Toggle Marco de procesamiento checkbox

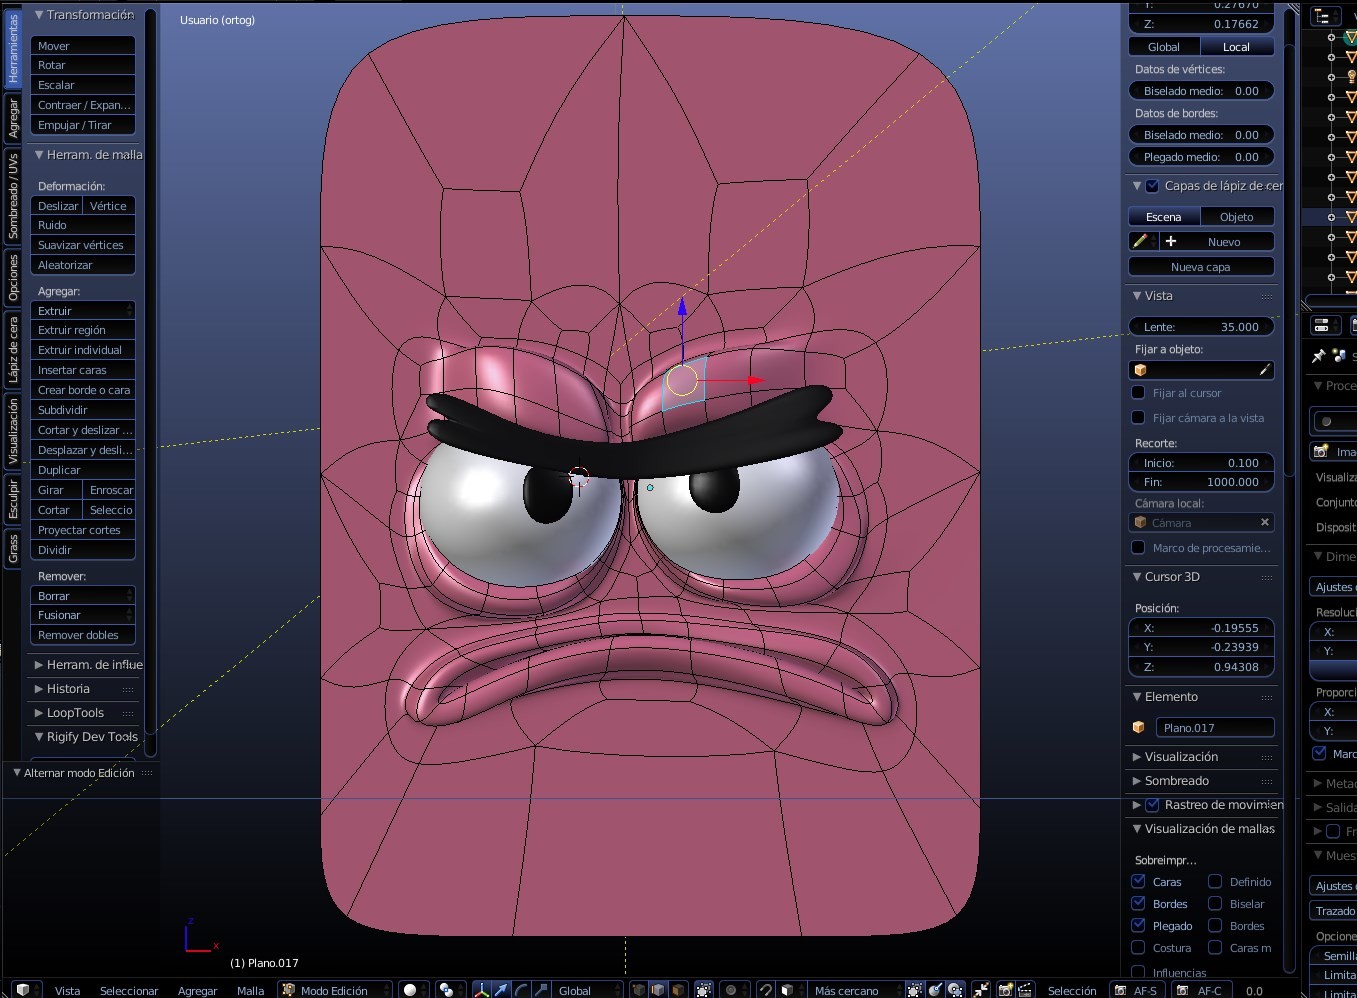(1138, 547)
